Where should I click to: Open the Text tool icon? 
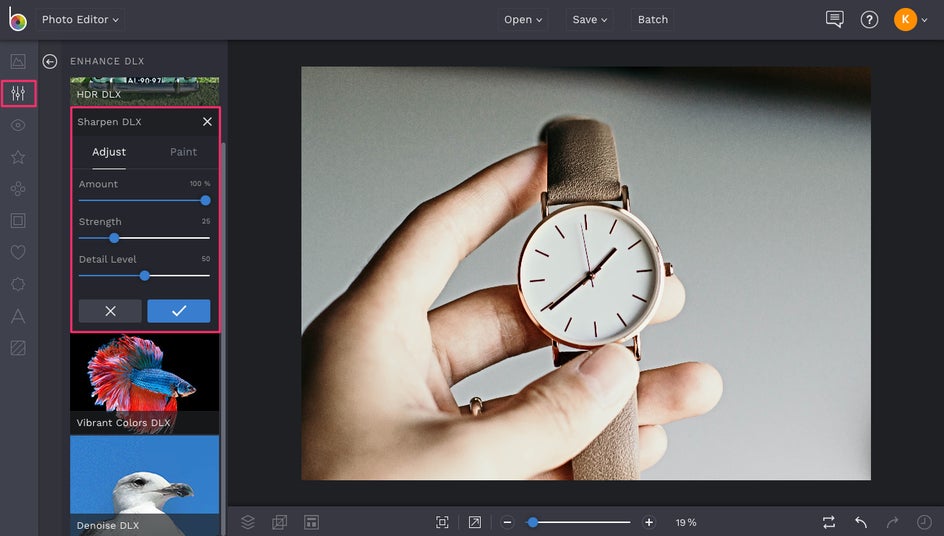point(18,316)
